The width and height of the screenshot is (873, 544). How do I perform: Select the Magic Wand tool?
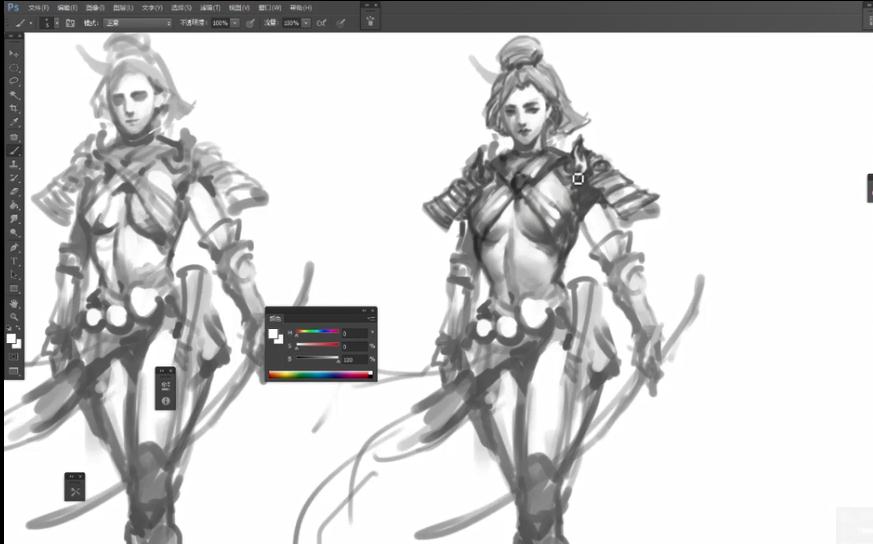point(14,95)
